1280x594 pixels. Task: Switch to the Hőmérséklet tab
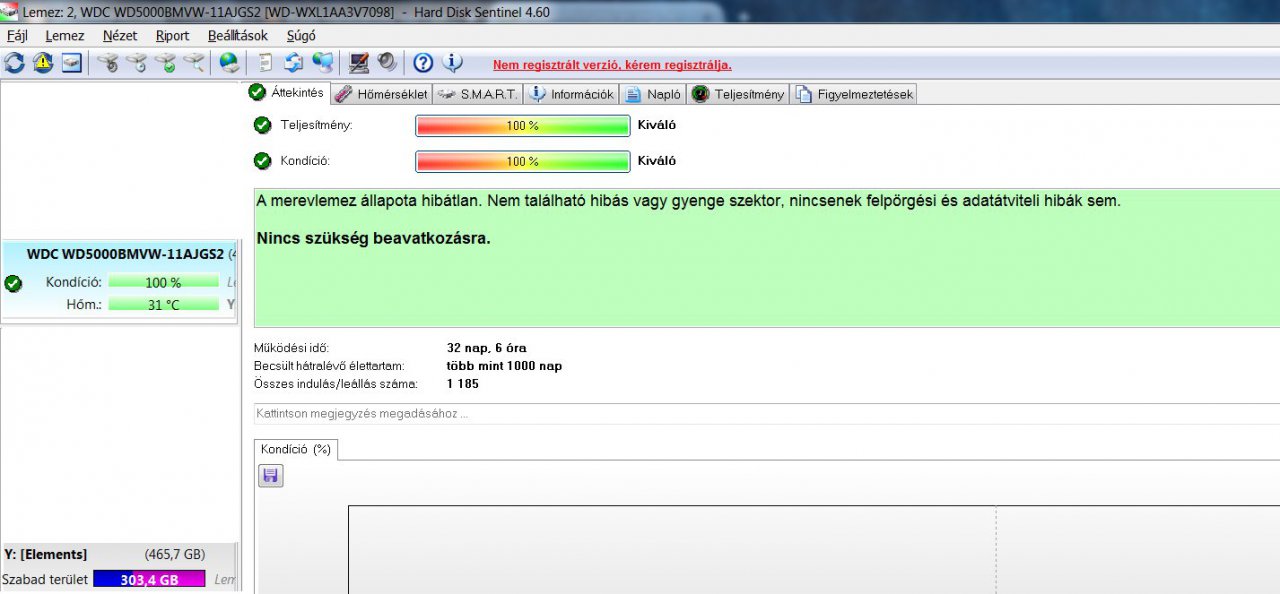click(x=381, y=94)
